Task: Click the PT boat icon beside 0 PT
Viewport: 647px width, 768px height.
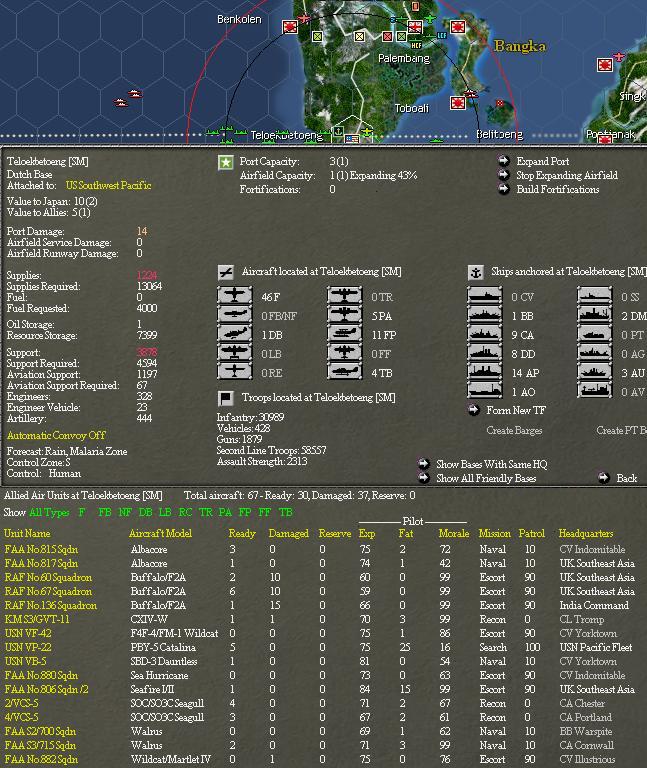Action: click(x=595, y=333)
